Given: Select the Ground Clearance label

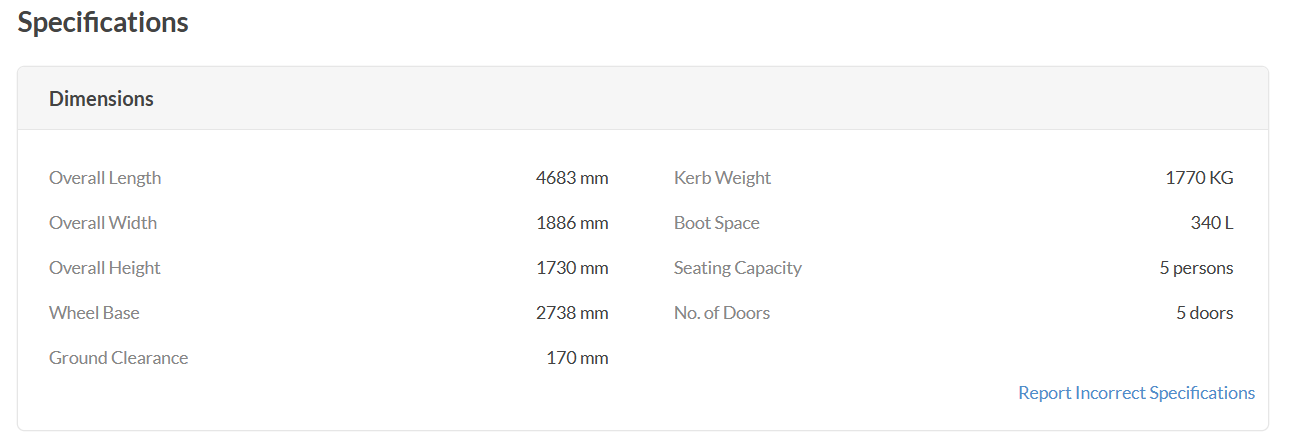Looking at the screenshot, I should tap(118, 358).
